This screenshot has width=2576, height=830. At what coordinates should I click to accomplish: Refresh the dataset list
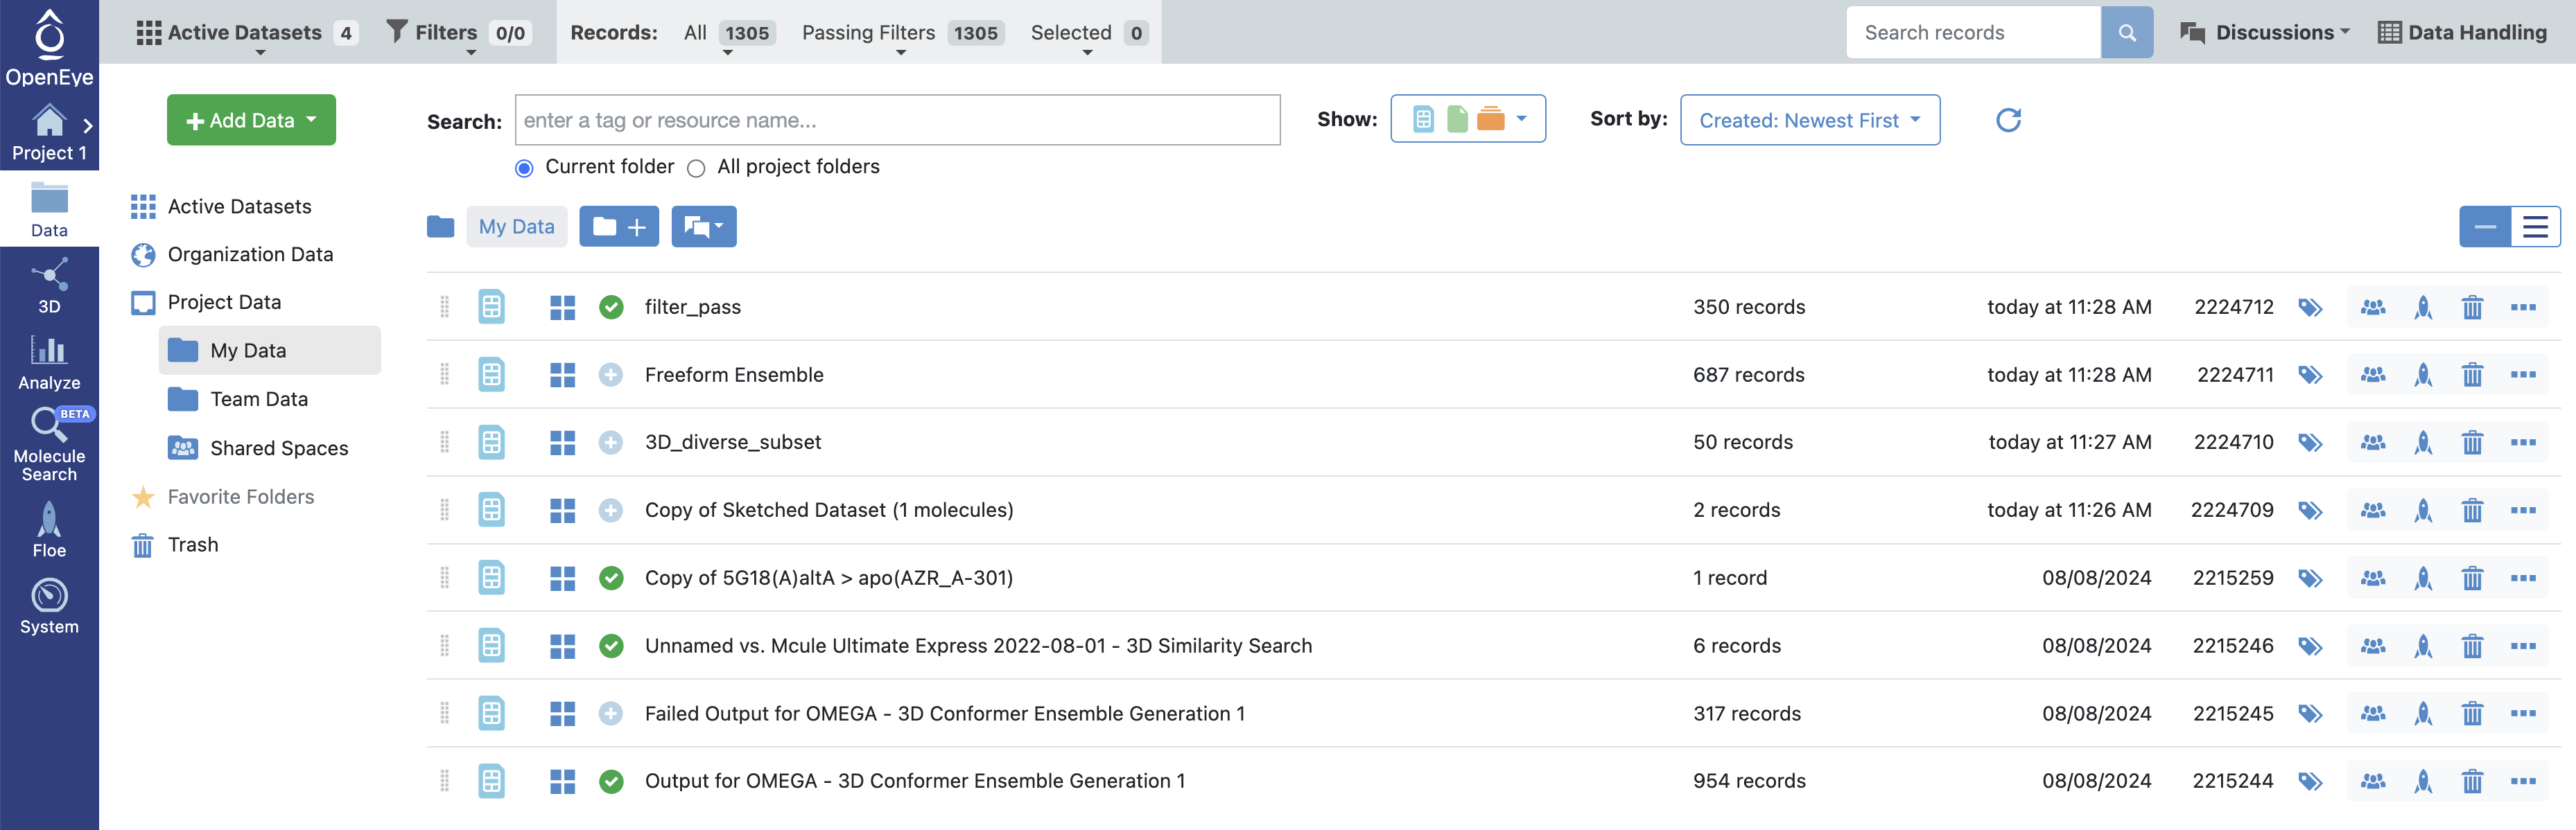(x=2008, y=120)
